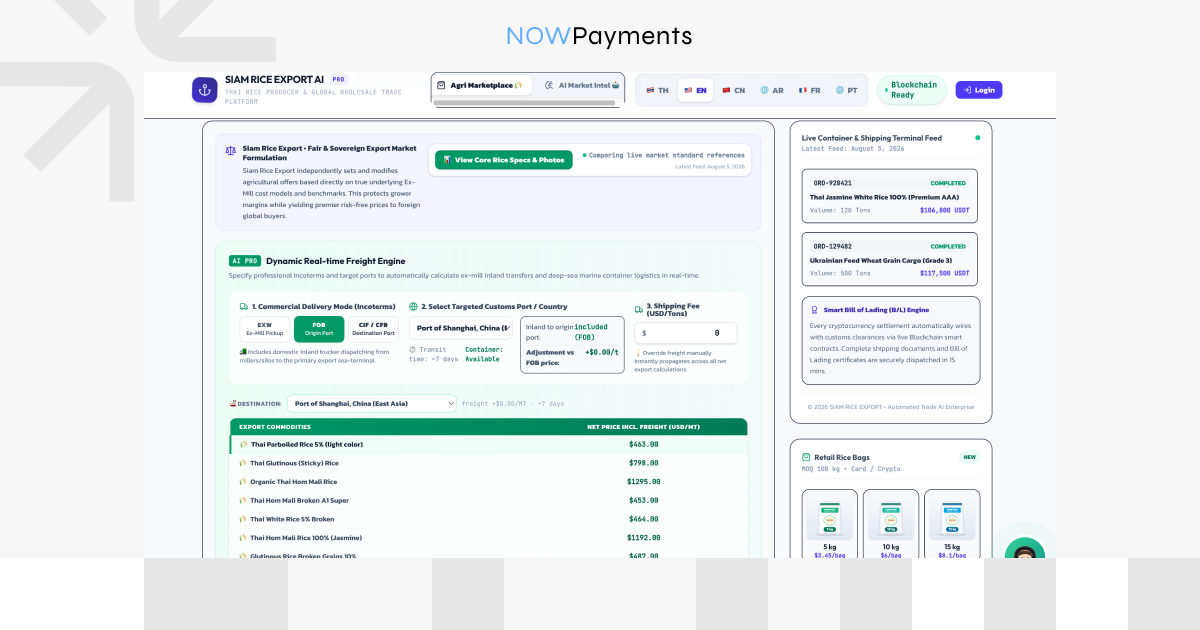Click the lightbulb icon beside Override freight manually

coord(638,353)
